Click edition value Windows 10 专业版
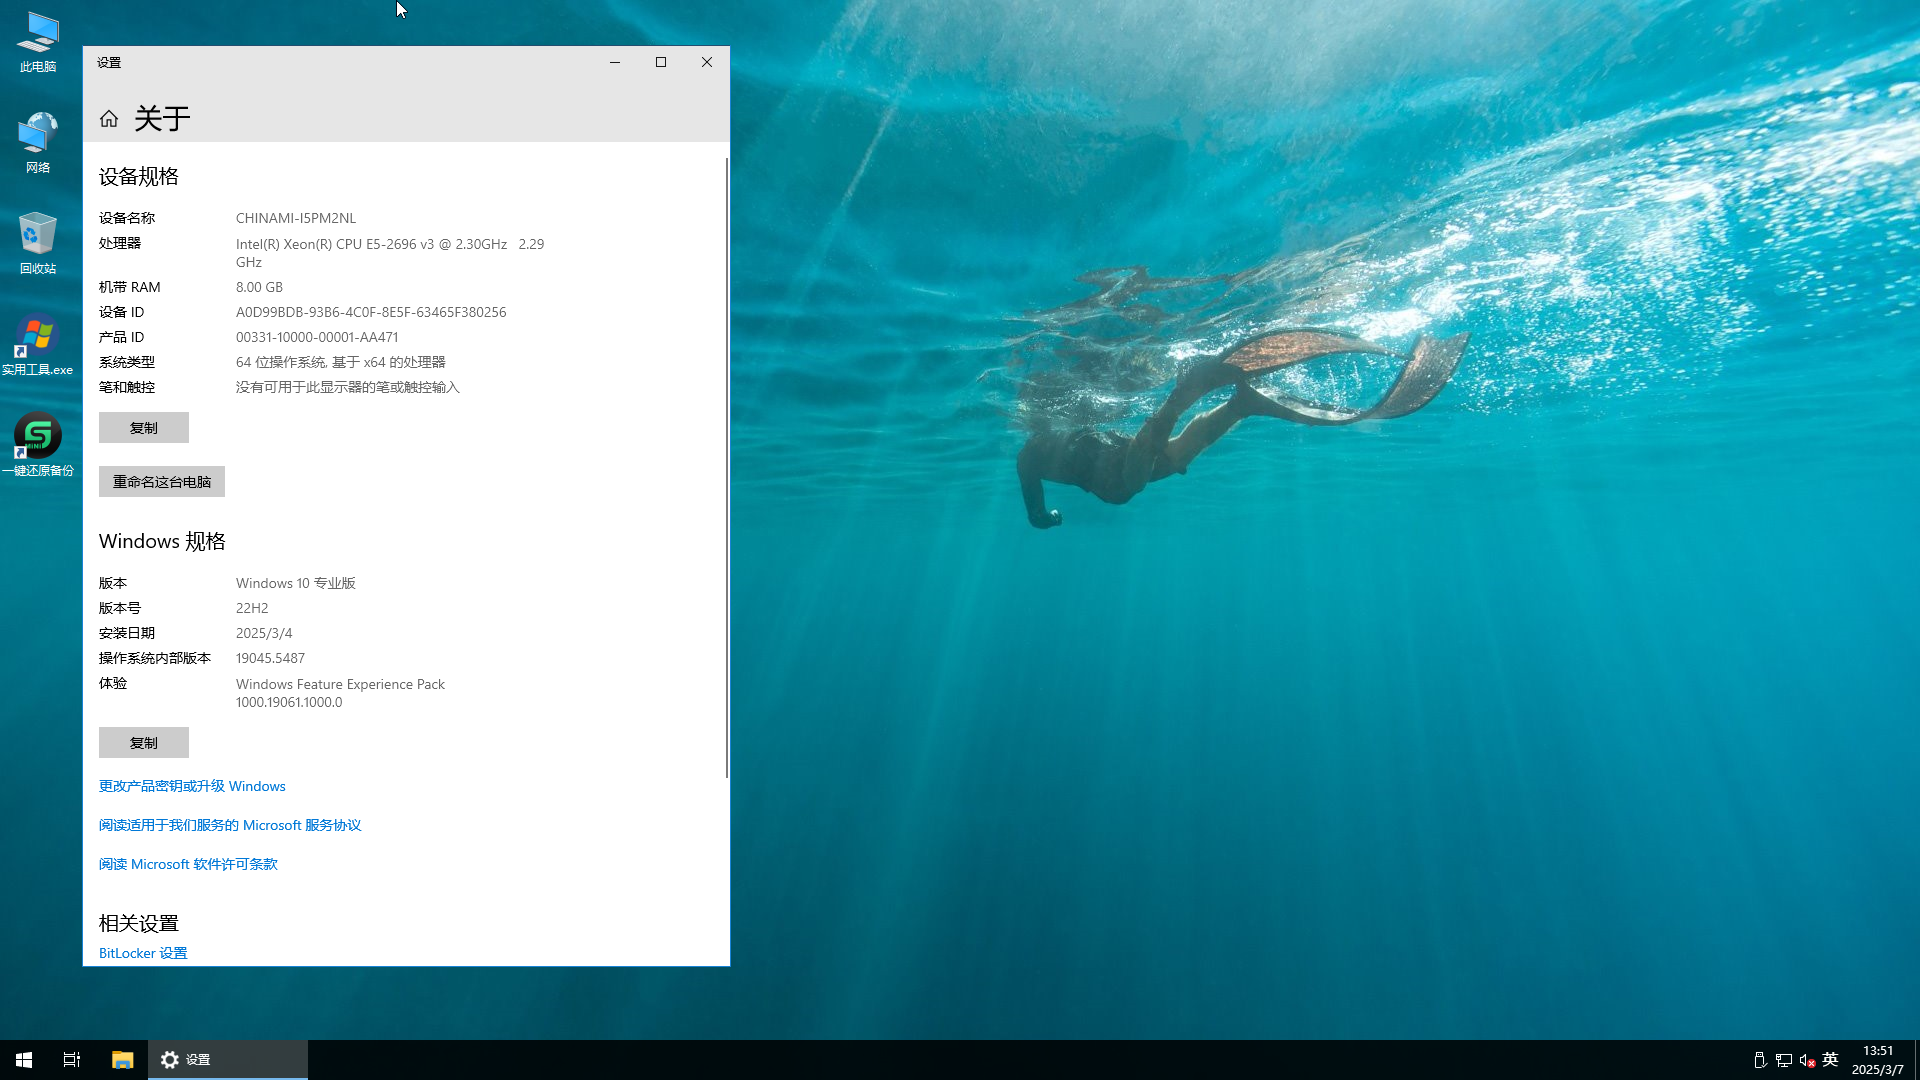This screenshot has height=1080, width=1920. 296,583
